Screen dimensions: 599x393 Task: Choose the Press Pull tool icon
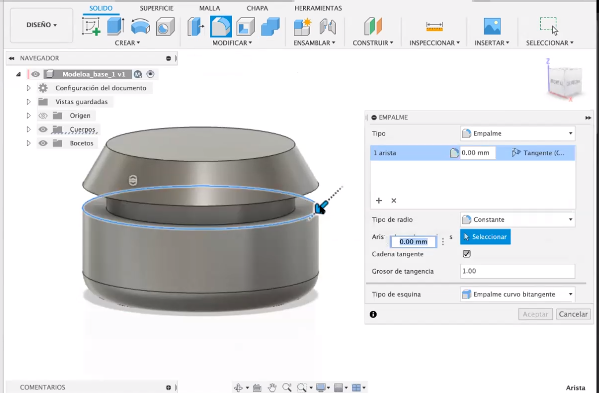(196, 27)
